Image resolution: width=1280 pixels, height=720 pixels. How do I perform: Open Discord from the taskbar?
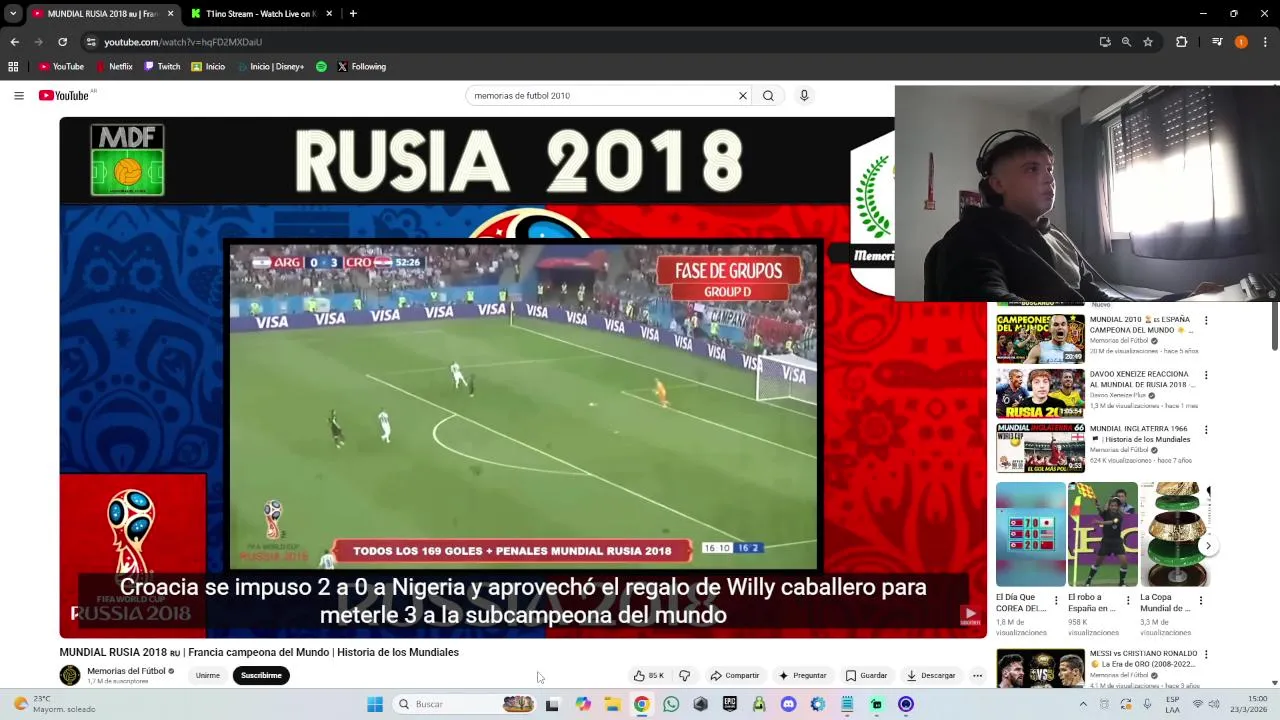[x=788, y=704]
